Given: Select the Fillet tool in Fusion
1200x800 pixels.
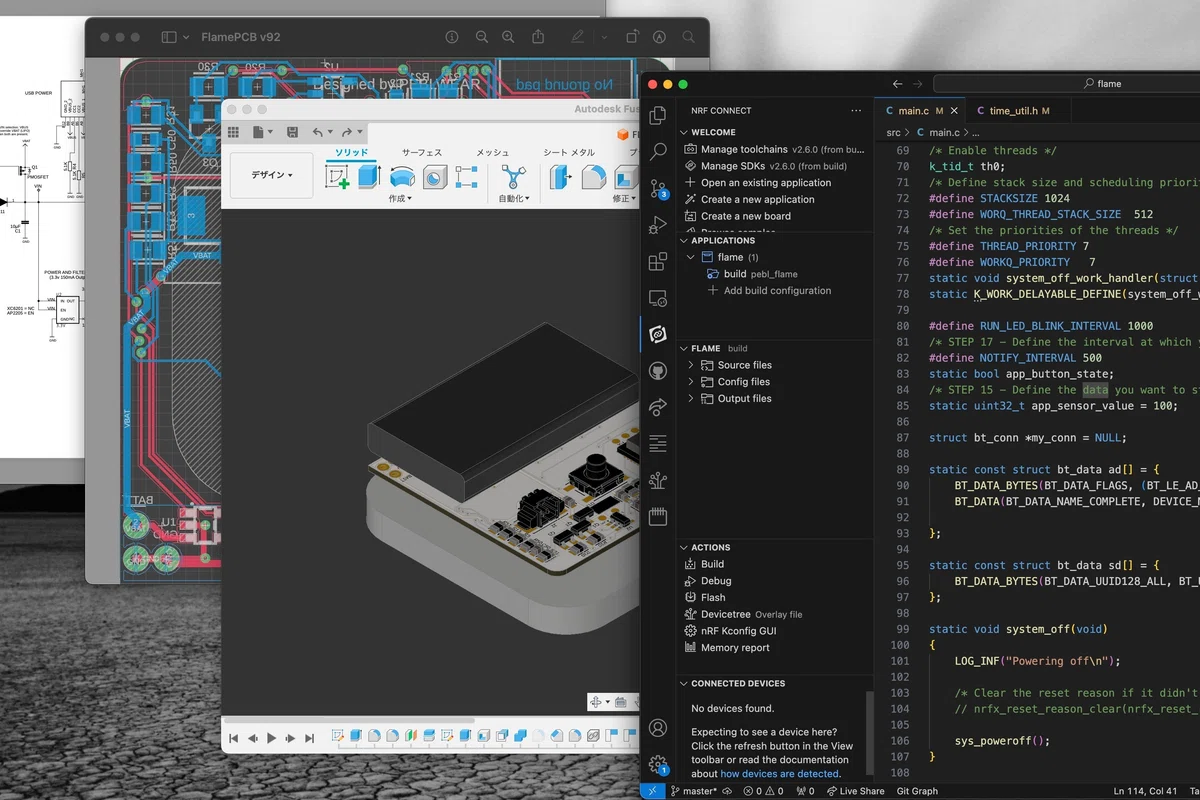Looking at the screenshot, I should tap(593, 178).
